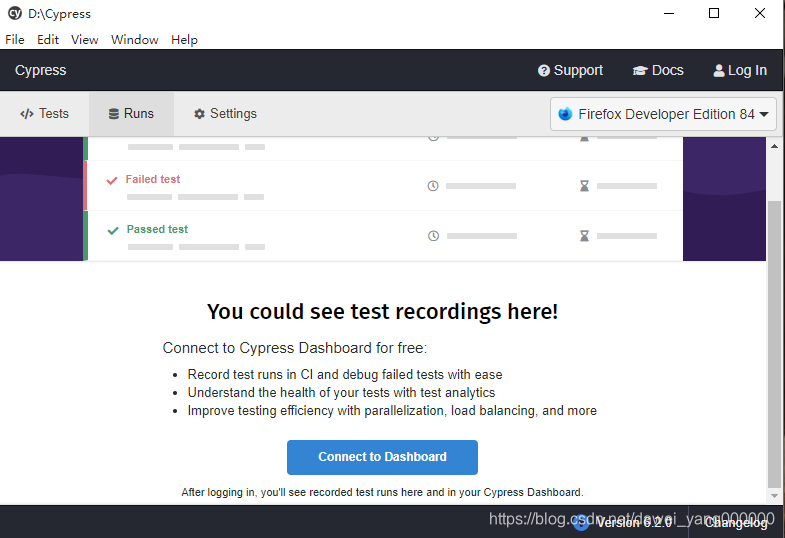The width and height of the screenshot is (785, 538).
Task: Click the Runs database icon
Action: (x=114, y=114)
